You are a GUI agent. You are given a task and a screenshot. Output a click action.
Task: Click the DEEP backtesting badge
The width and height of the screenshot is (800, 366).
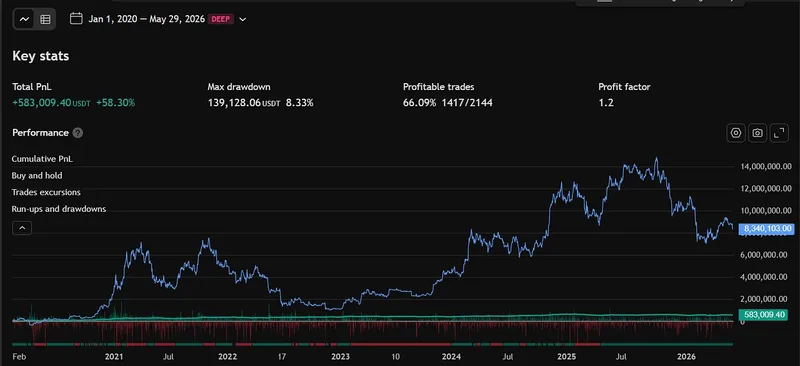[x=221, y=19]
